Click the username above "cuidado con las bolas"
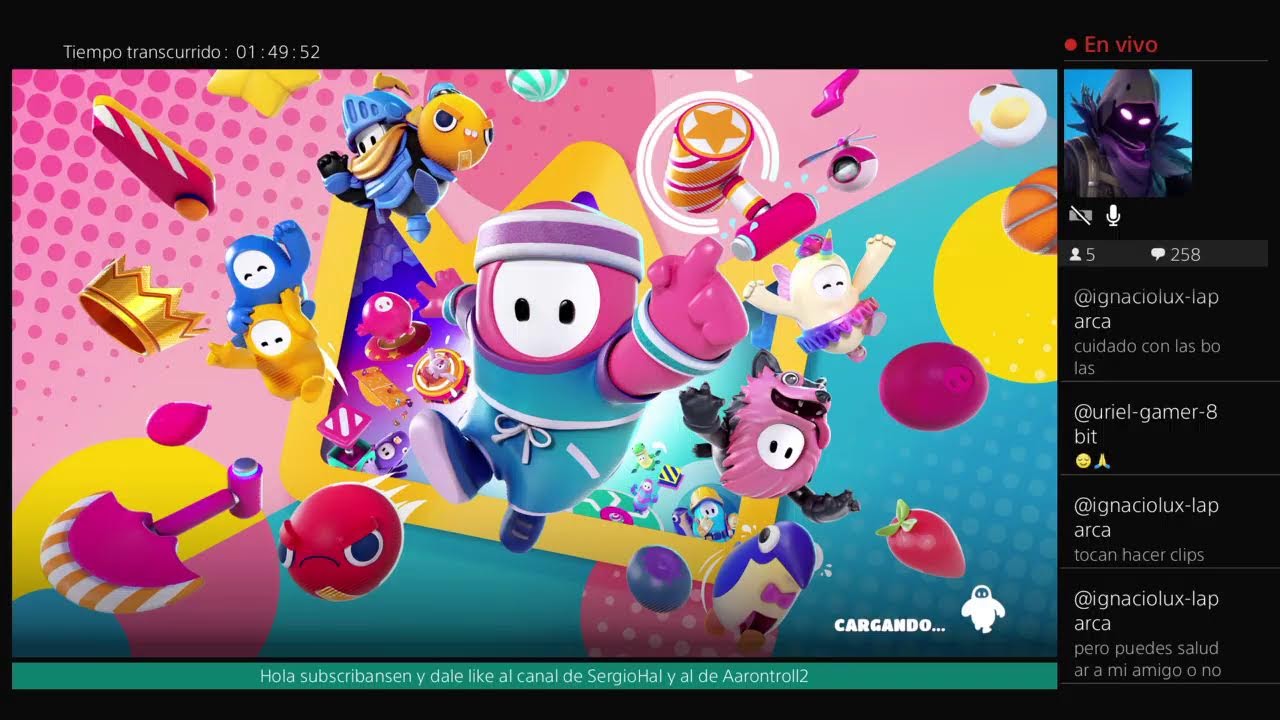 coord(1146,309)
